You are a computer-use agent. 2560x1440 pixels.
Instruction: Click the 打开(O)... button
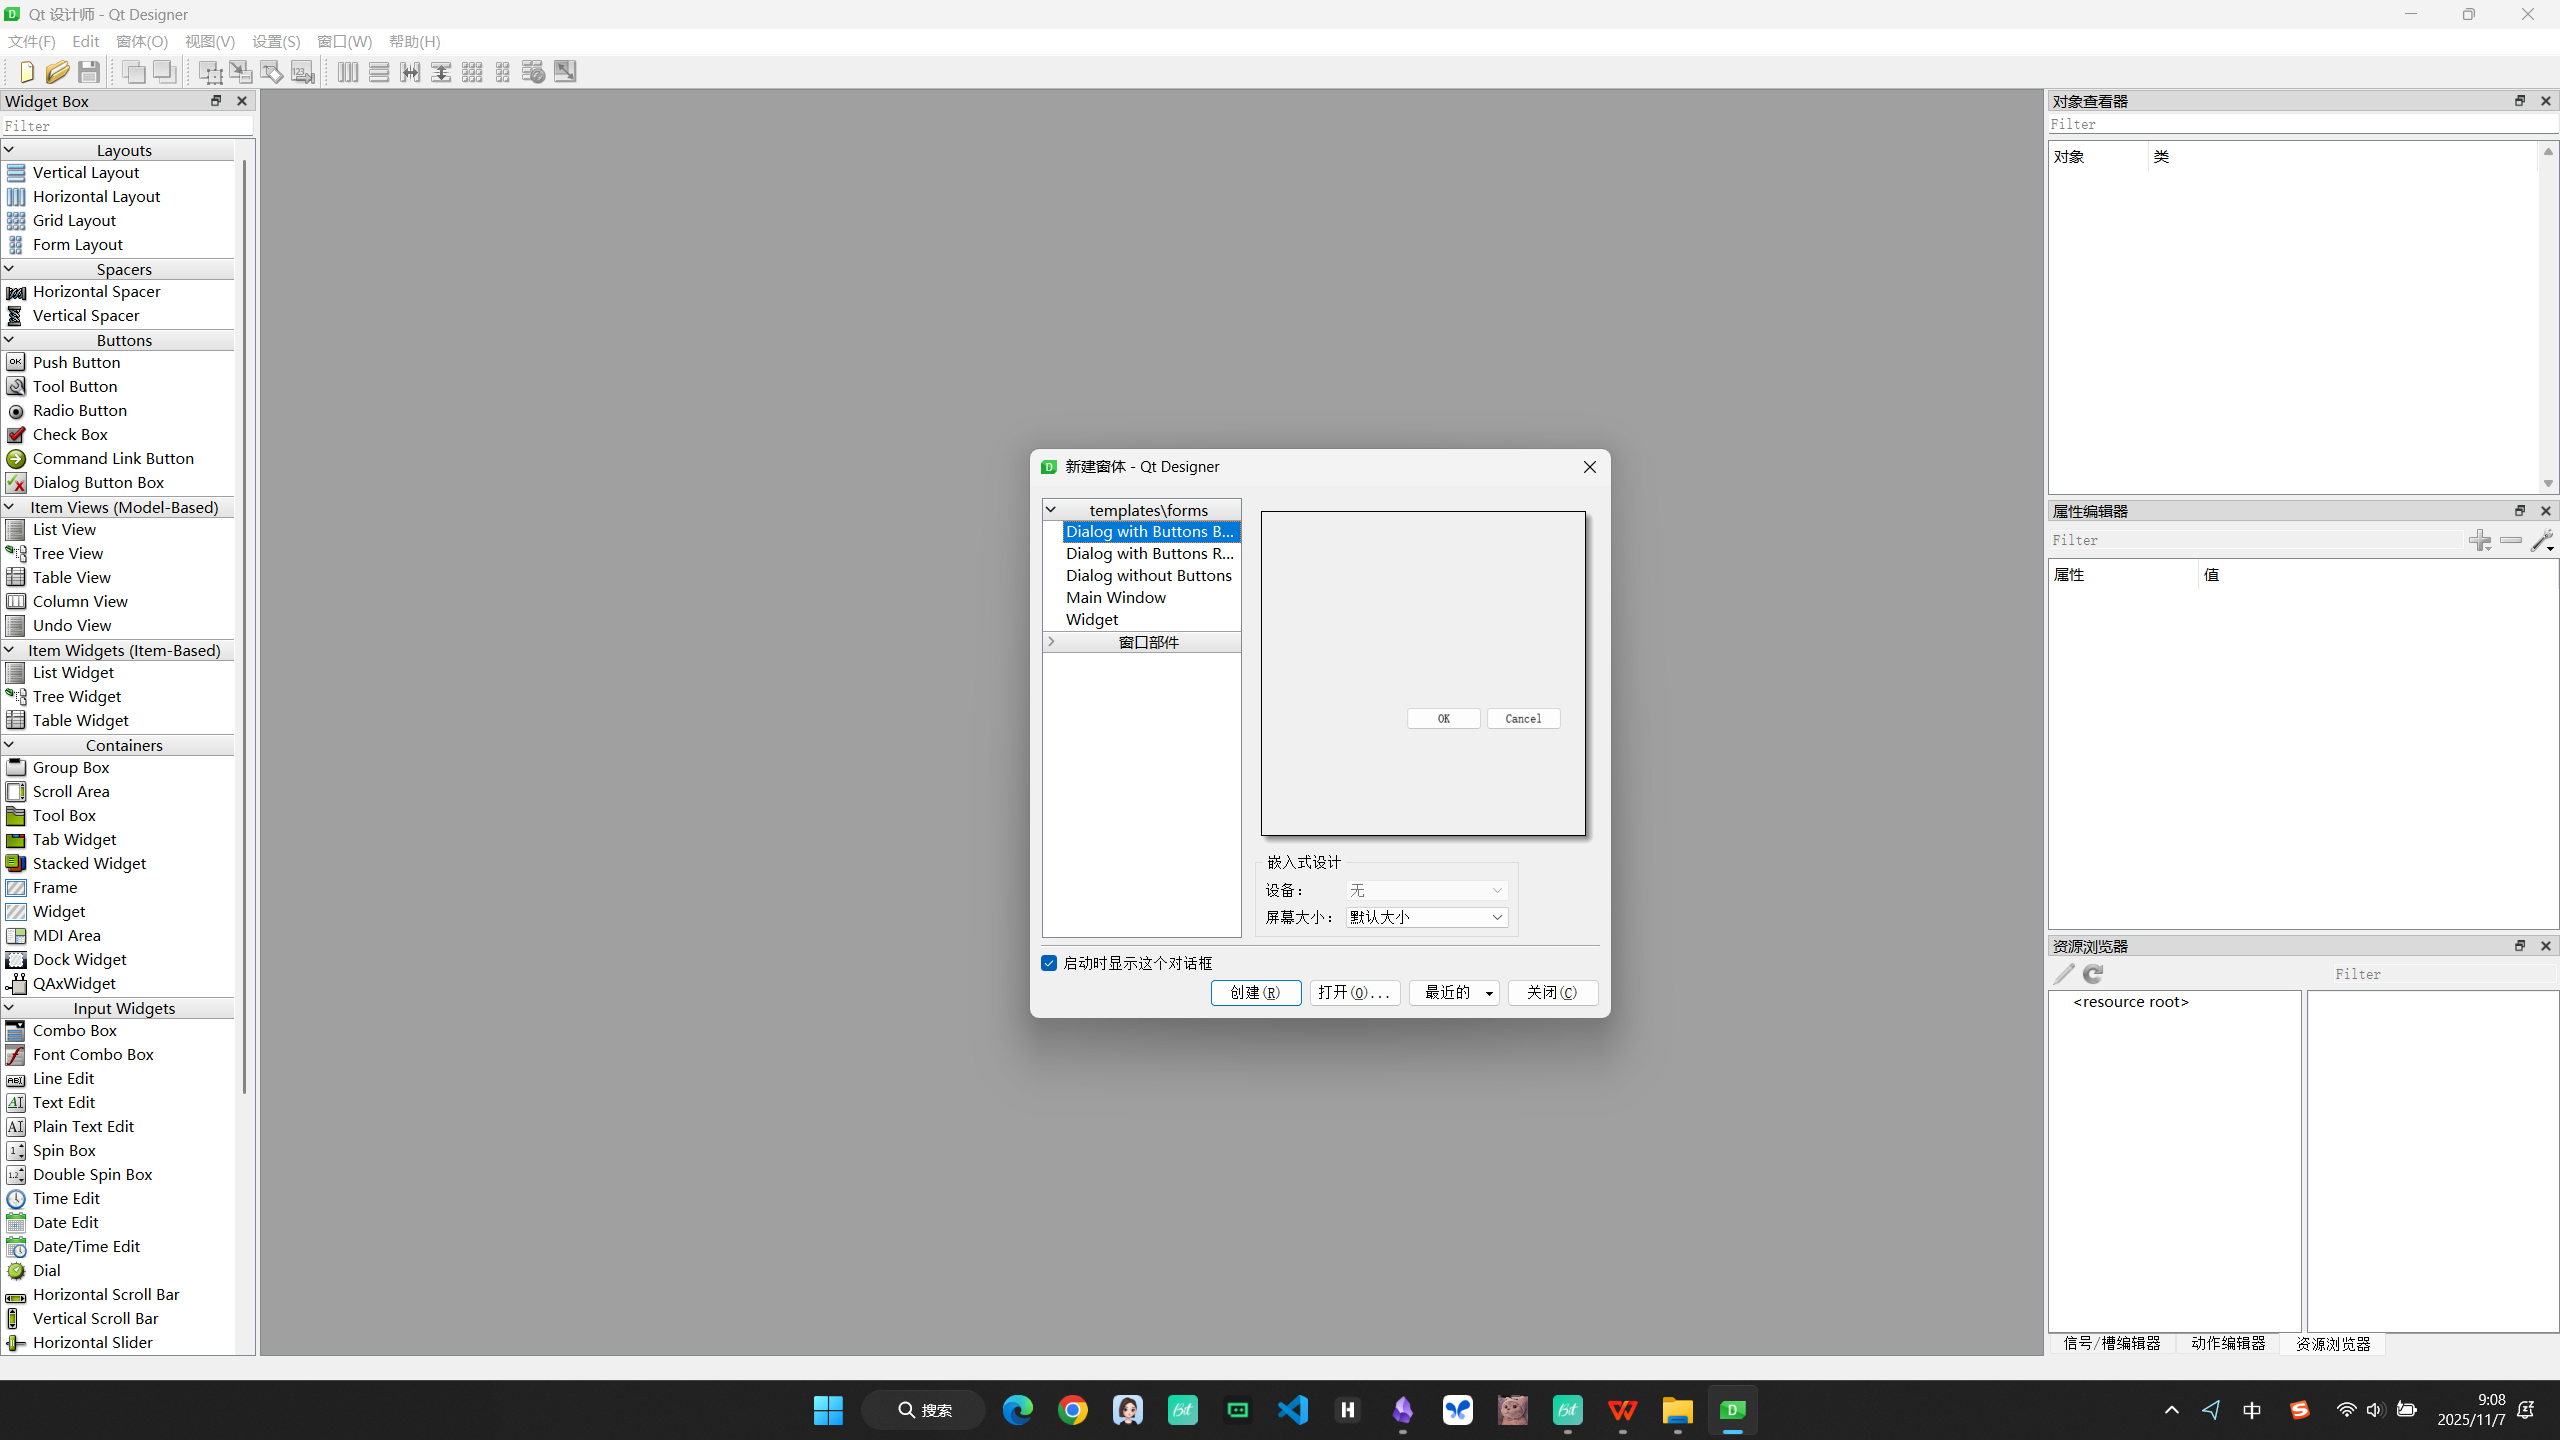pyautogui.click(x=1354, y=993)
